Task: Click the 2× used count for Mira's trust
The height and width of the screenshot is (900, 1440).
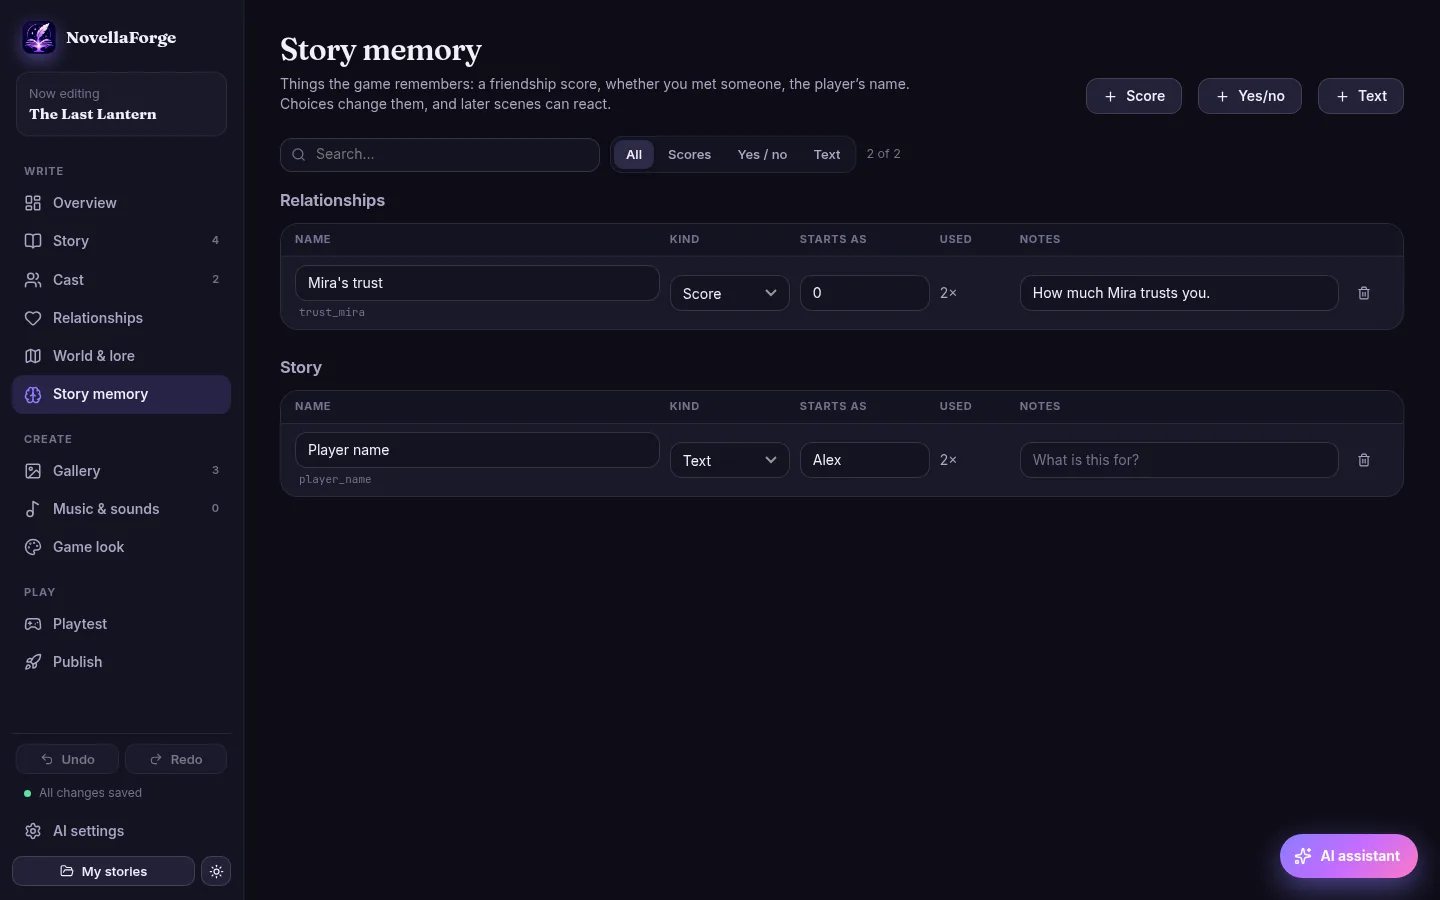Action: [x=948, y=293]
